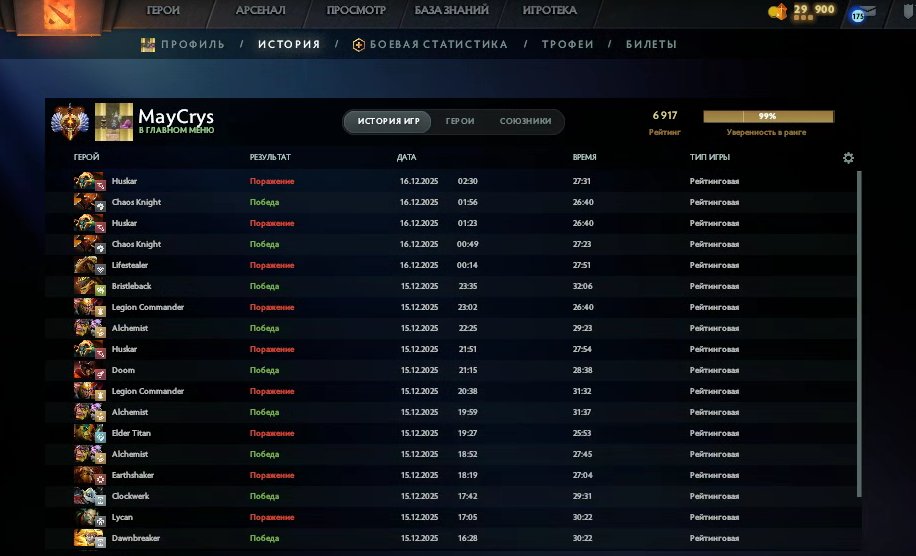Screen dimensions: 916x556
Task: Click the Bristleback hero icon
Action: pyautogui.click(x=89, y=286)
